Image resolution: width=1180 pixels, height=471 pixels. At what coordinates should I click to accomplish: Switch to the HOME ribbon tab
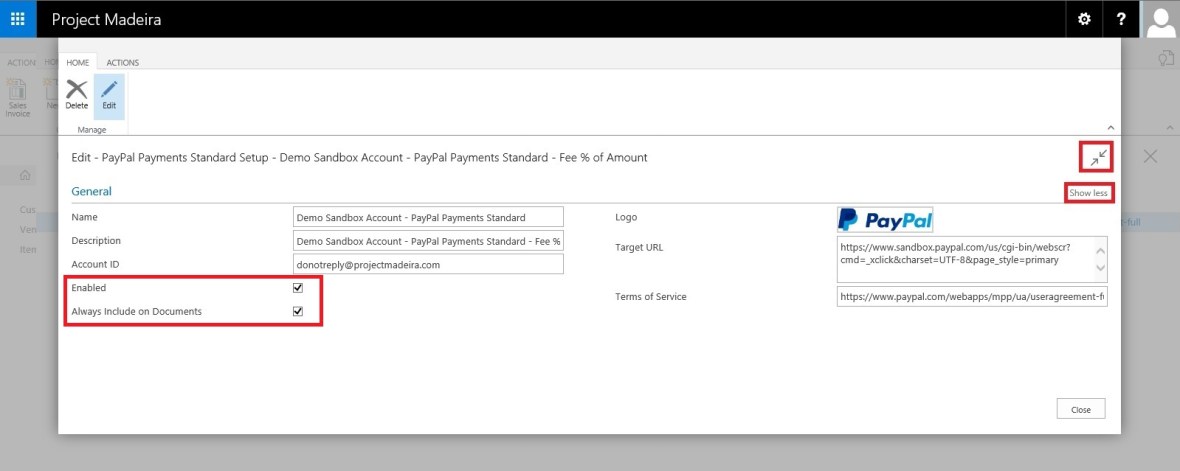point(78,62)
